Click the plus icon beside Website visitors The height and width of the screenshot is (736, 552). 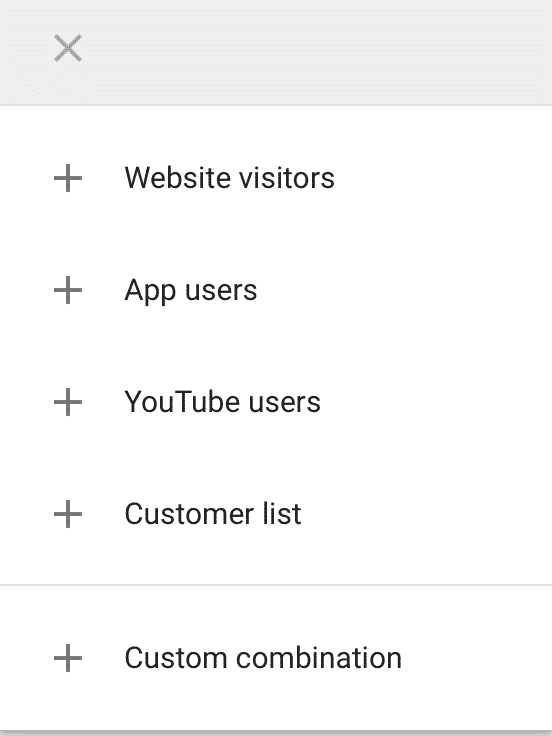click(x=68, y=178)
